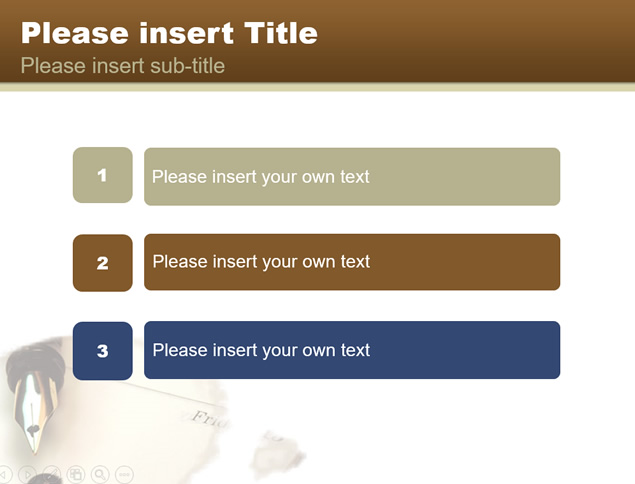635x484 pixels.
Task: Click the tan bar reading 'Please insert your own text'
Action: 352,177
